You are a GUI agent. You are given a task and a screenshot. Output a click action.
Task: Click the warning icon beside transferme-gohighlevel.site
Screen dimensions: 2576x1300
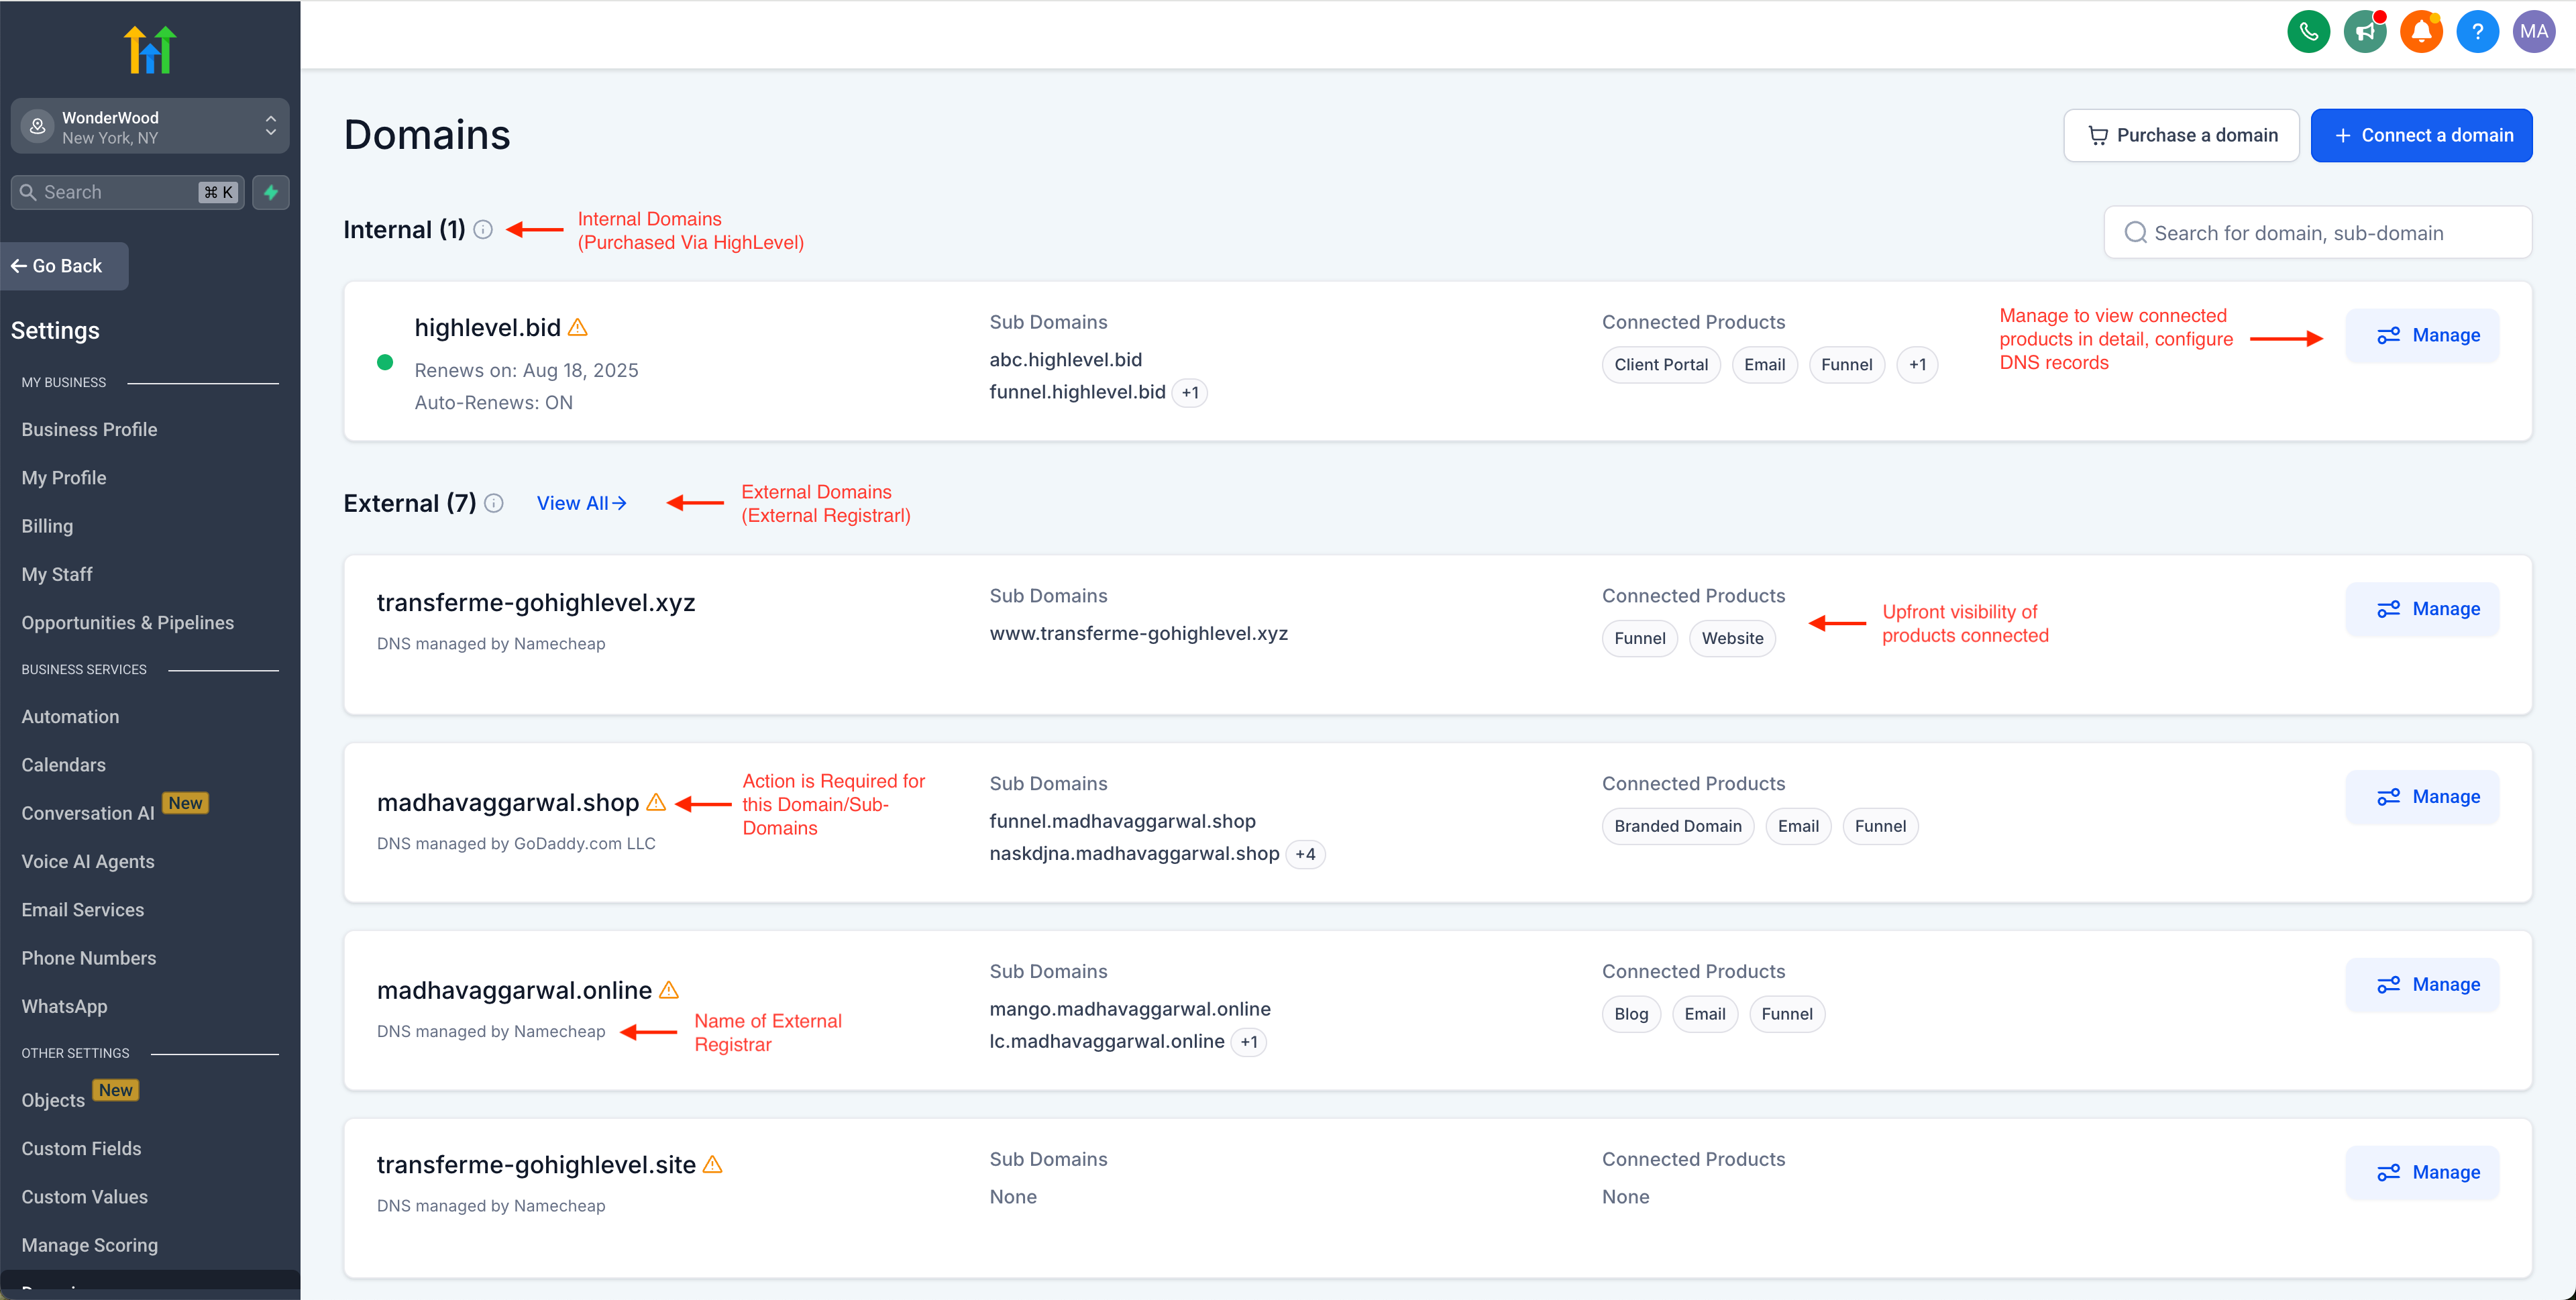[x=712, y=1164]
